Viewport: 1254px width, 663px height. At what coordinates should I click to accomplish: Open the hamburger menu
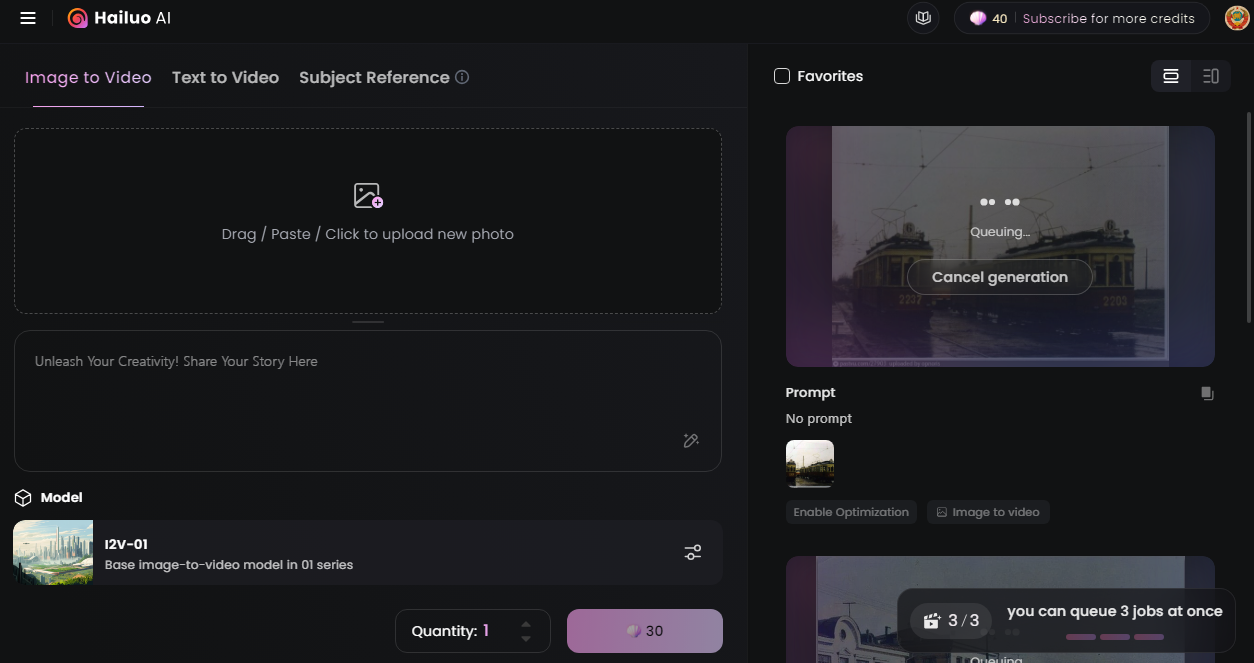coord(28,18)
